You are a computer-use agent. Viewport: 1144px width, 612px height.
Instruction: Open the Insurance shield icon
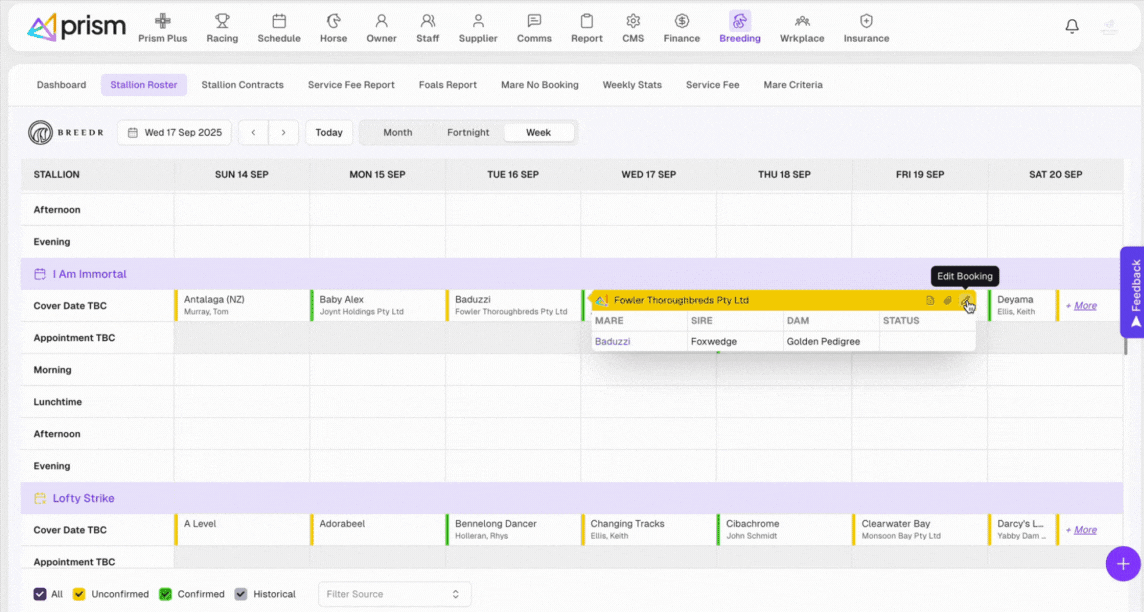pyautogui.click(x=866, y=21)
